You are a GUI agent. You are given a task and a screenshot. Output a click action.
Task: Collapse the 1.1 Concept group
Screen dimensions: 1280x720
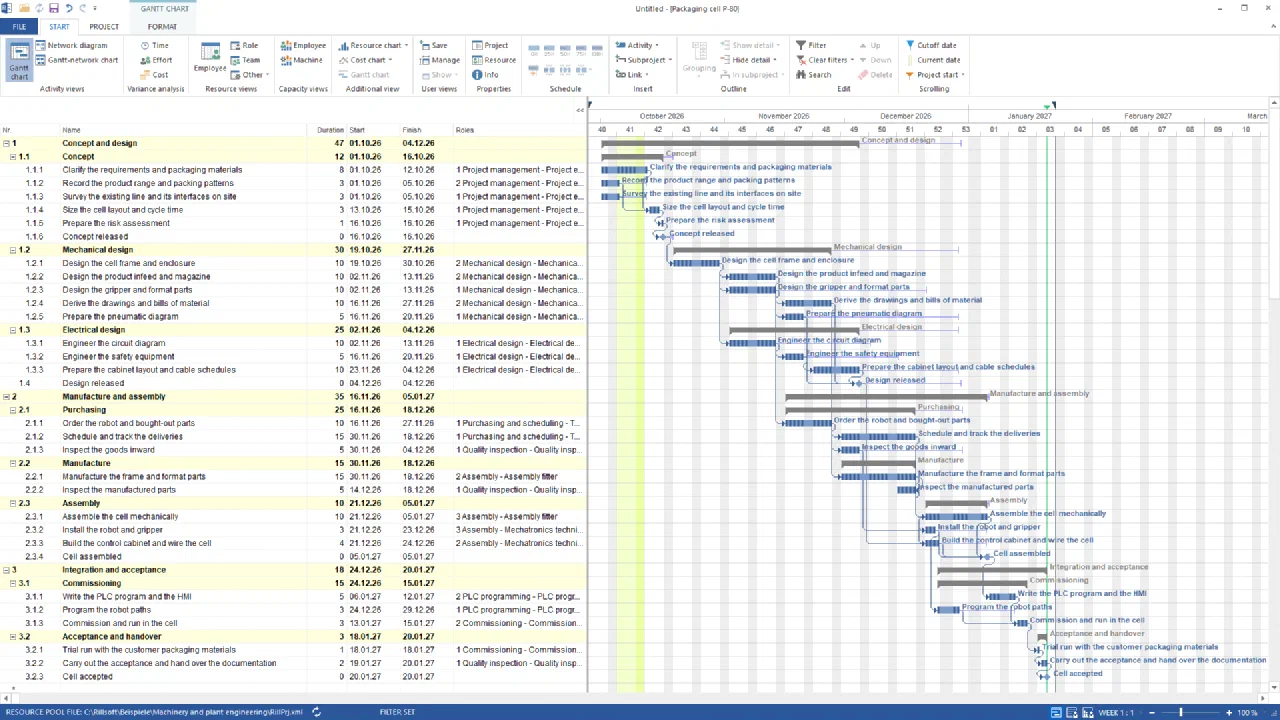pyautogui.click(x=13, y=157)
